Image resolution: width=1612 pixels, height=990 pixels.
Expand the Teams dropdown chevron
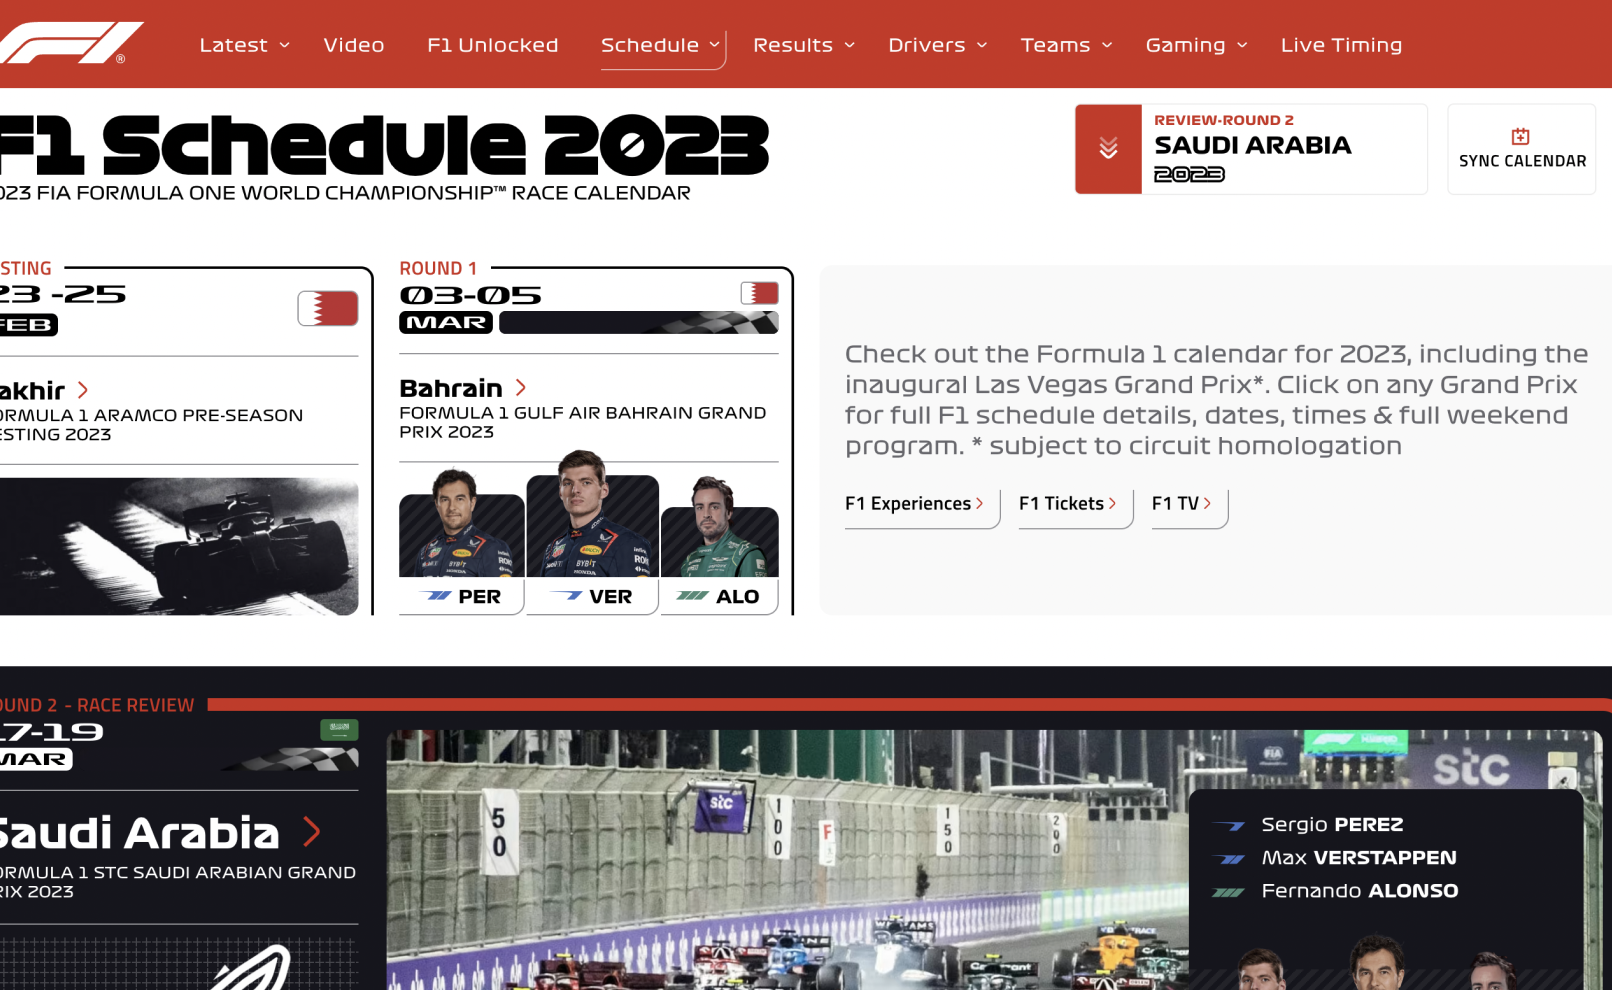[x=1107, y=45]
